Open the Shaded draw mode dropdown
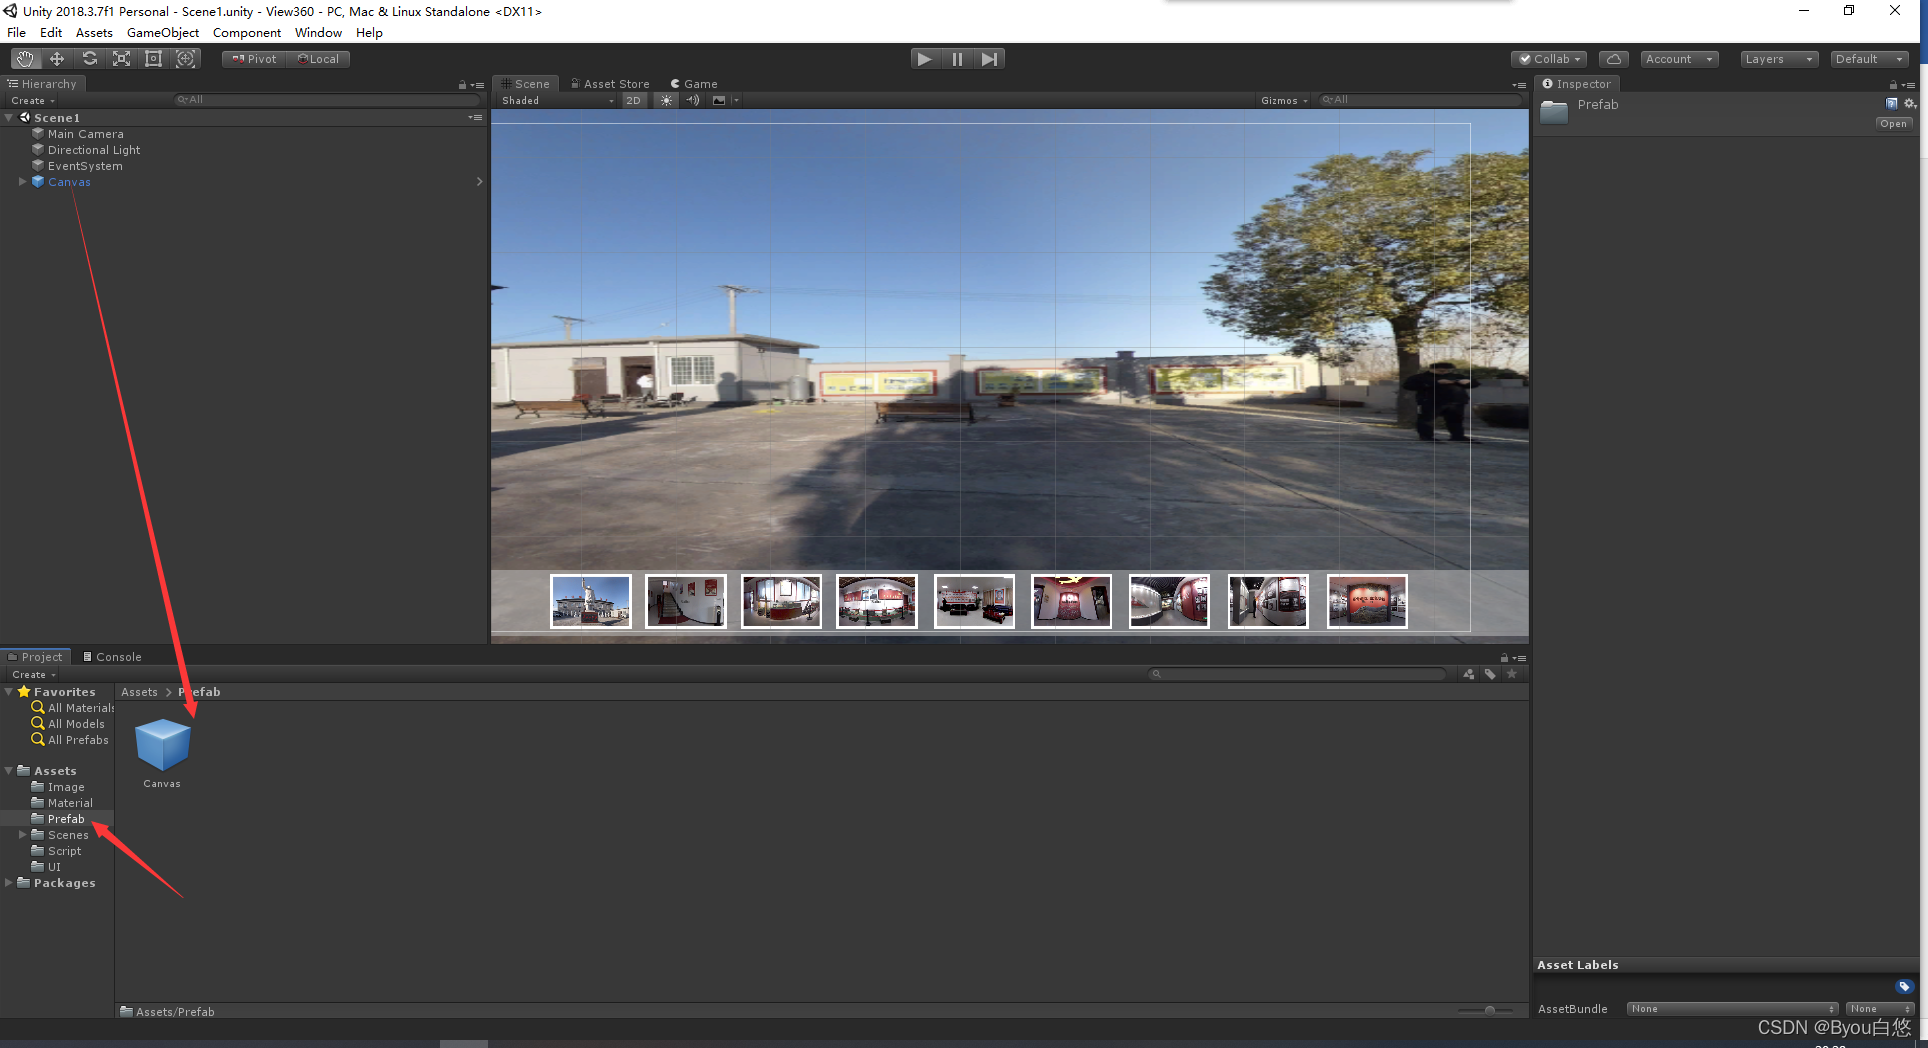This screenshot has width=1928, height=1048. tap(558, 100)
